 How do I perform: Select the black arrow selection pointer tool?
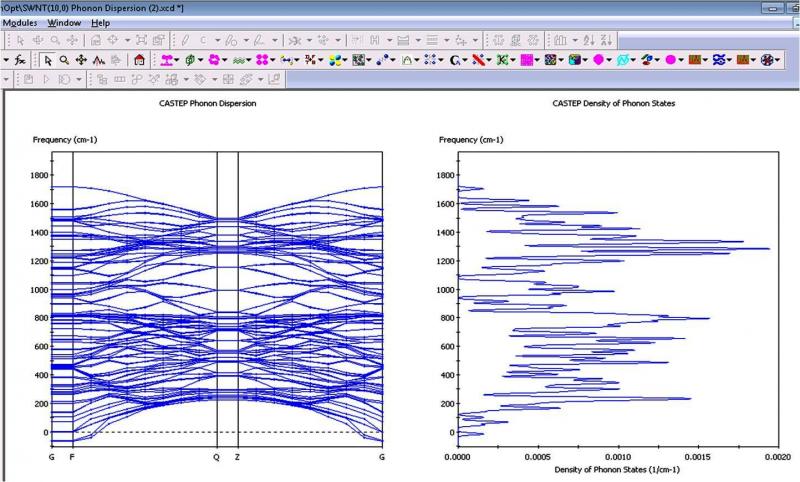click(48, 60)
